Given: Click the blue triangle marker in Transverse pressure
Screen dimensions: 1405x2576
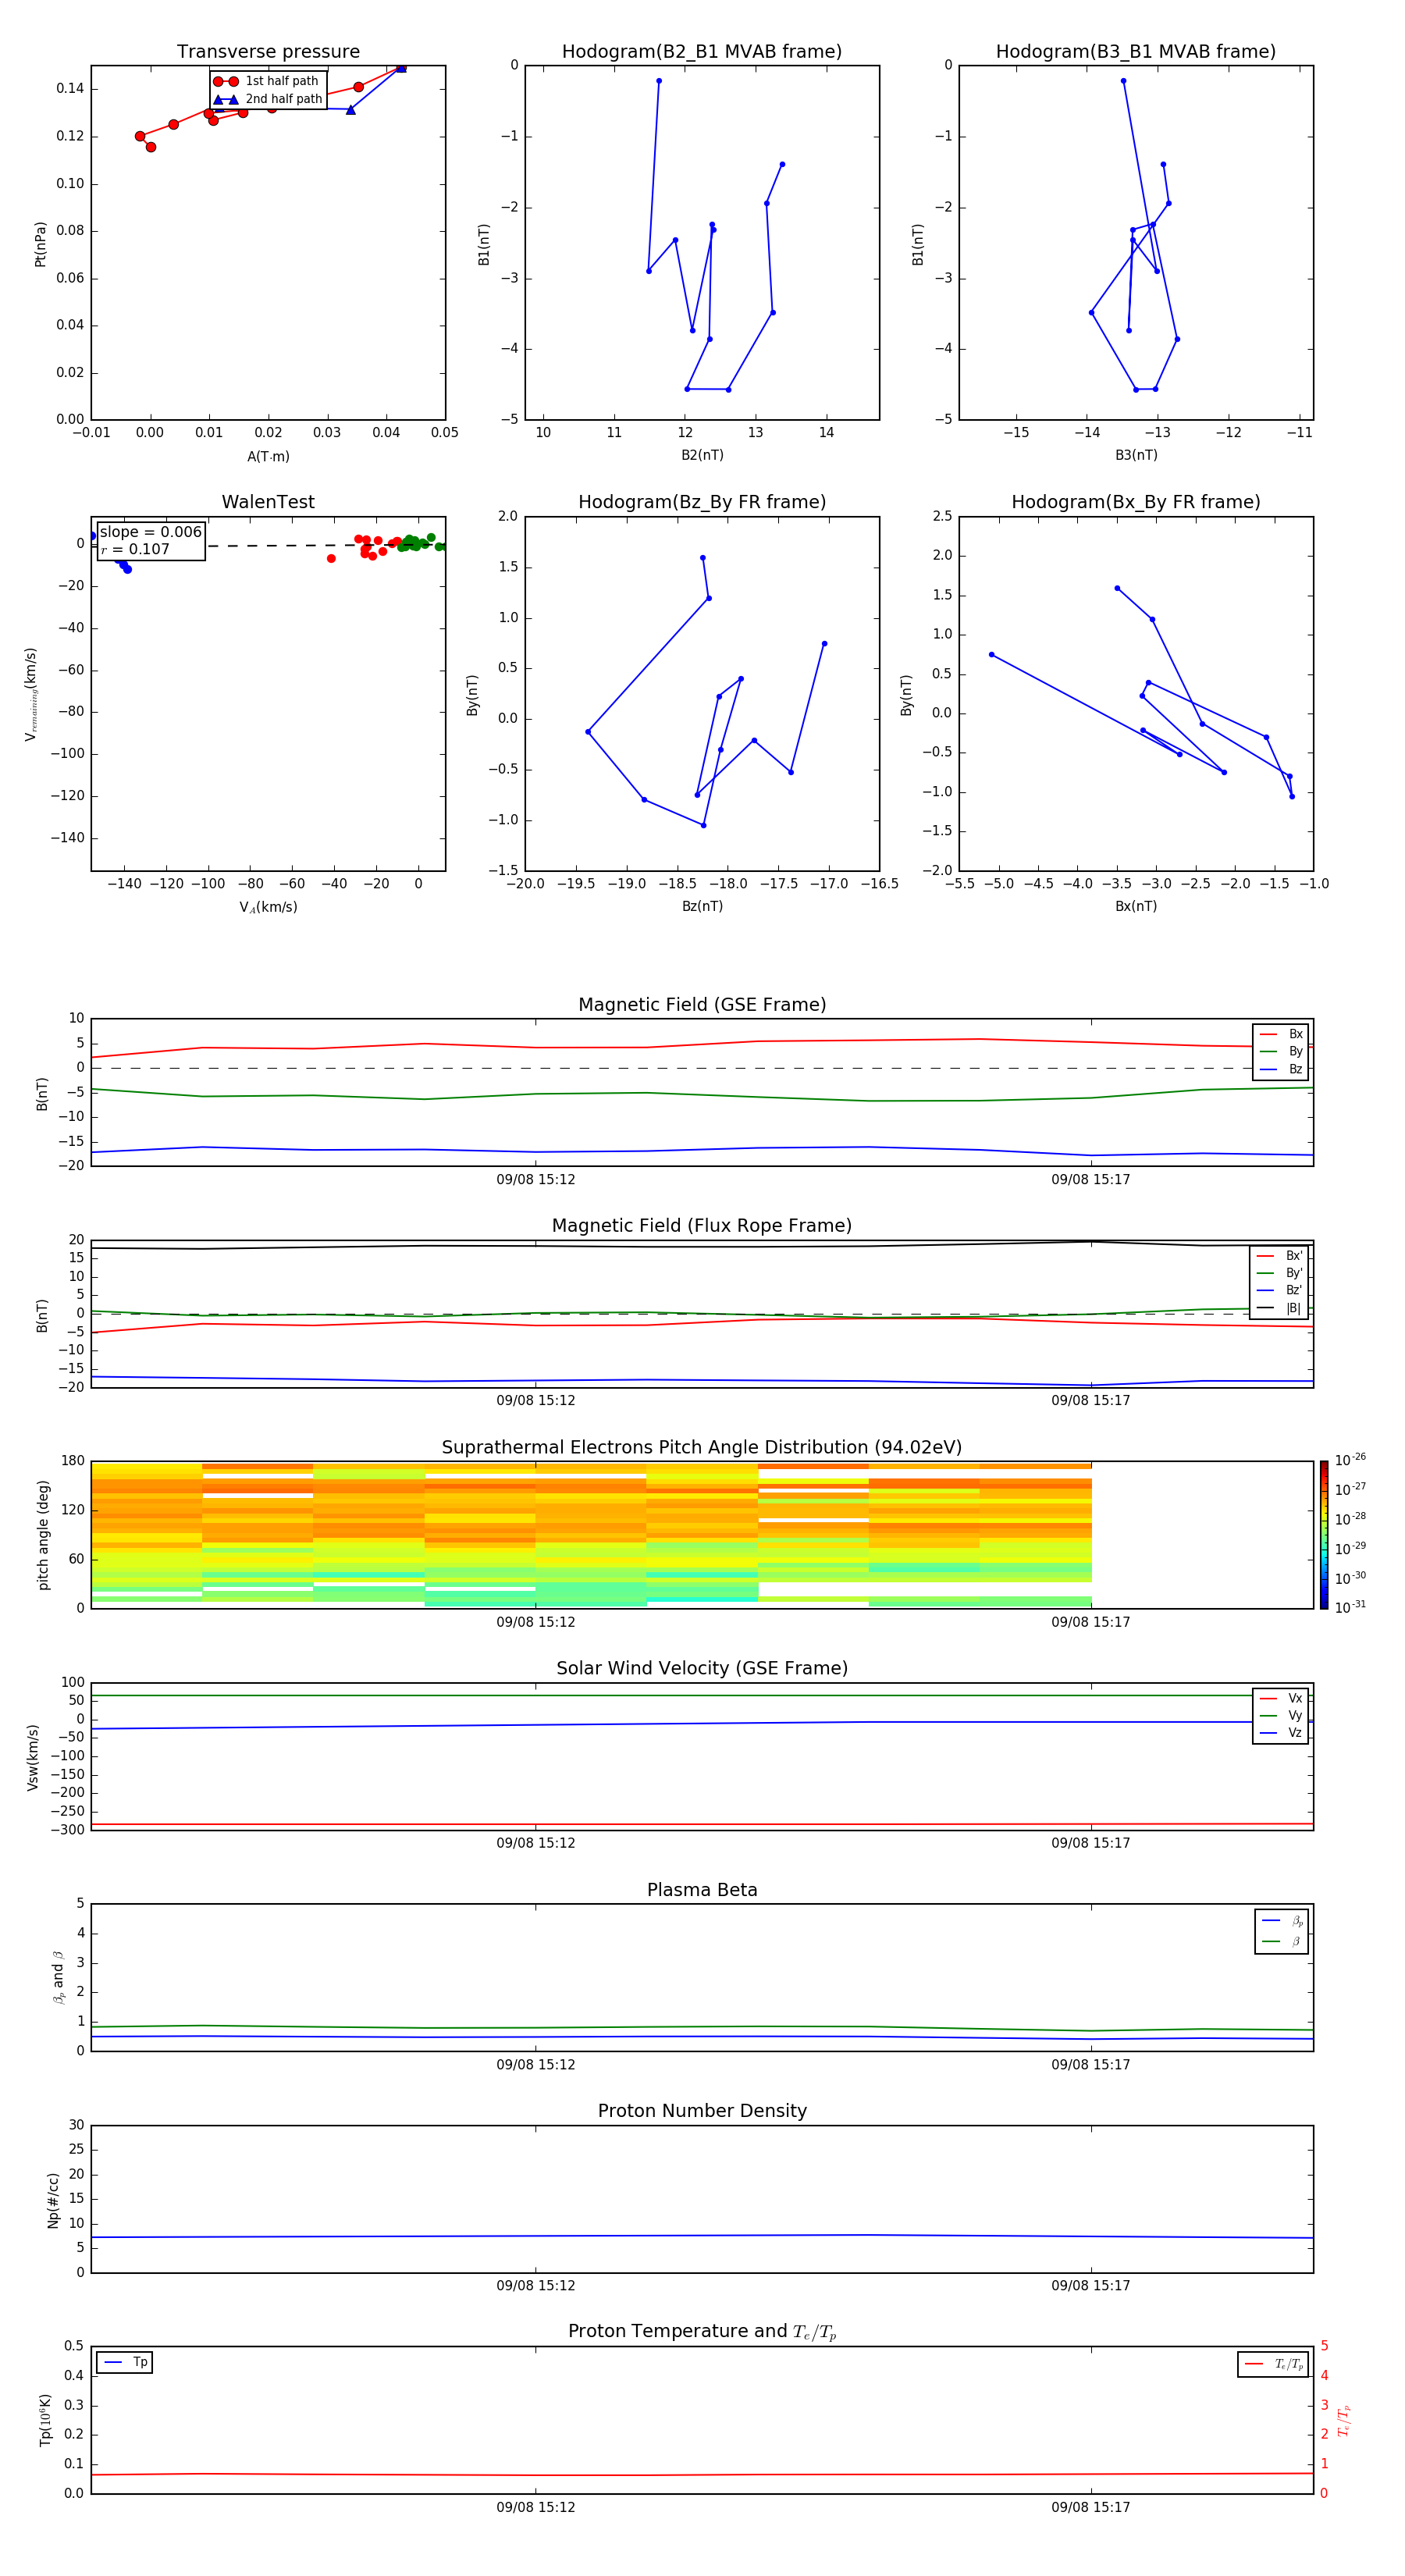Looking at the screenshot, I should 350,109.
